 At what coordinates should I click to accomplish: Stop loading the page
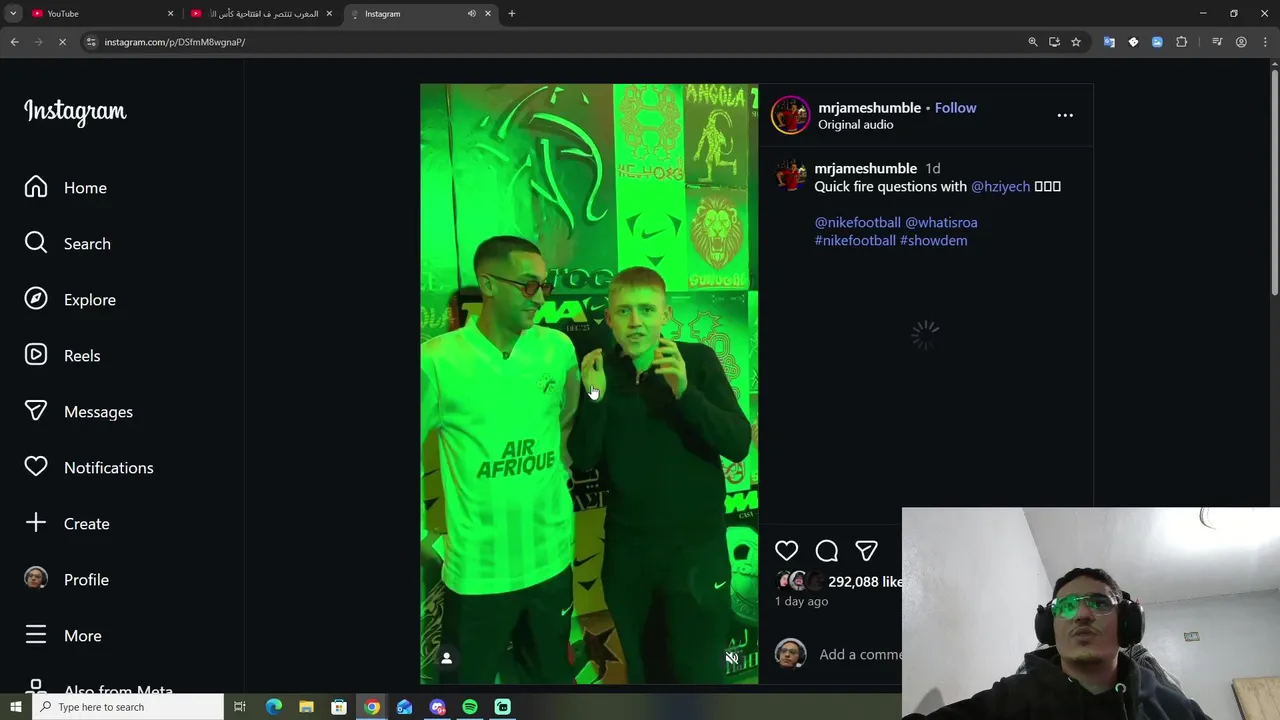coord(62,42)
